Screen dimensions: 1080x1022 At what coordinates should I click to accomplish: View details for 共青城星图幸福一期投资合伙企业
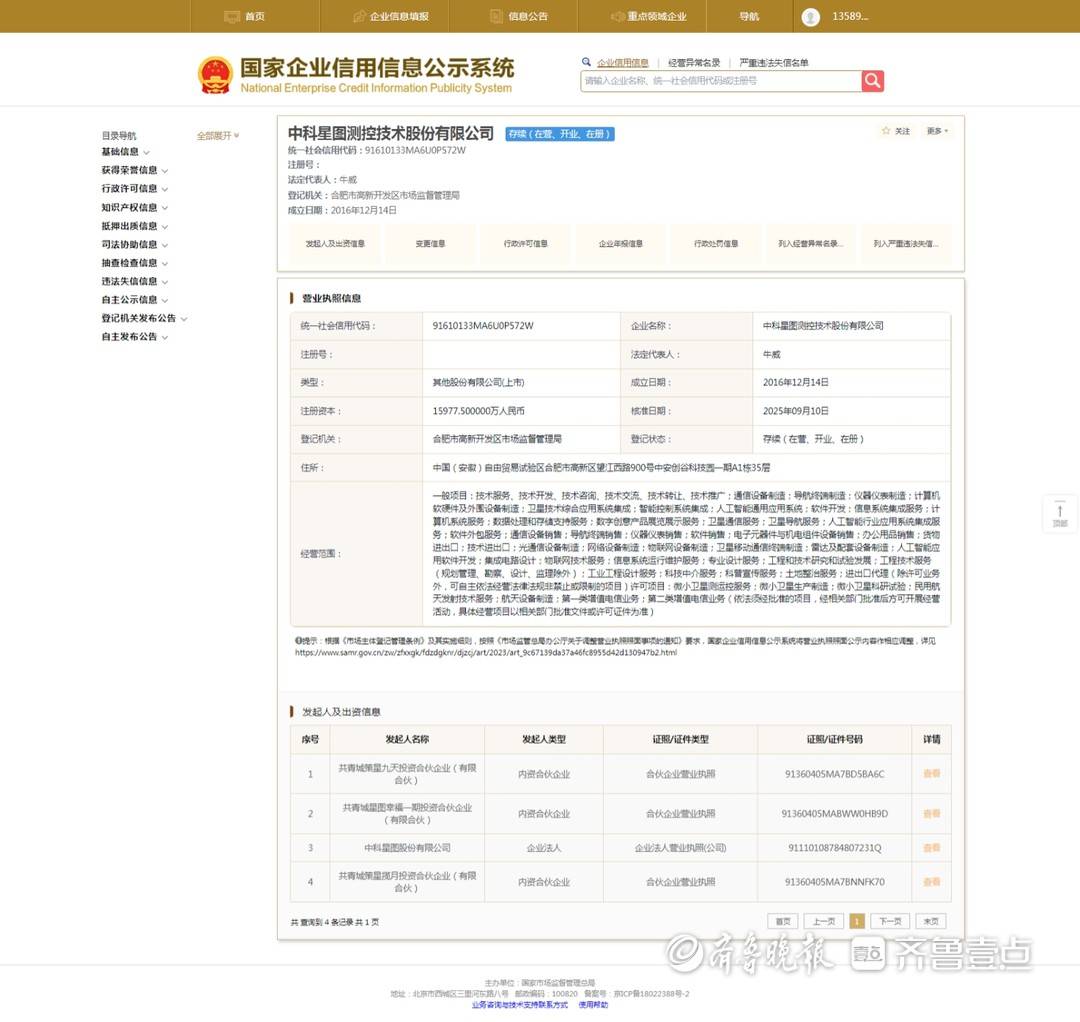(931, 813)
